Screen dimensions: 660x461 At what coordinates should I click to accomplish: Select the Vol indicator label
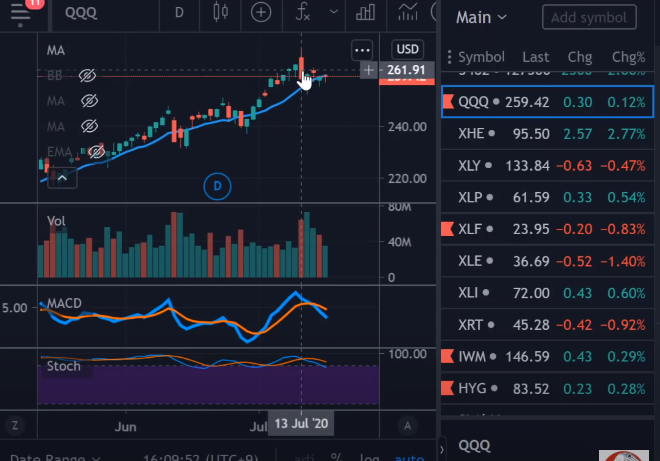pos(56,221)
